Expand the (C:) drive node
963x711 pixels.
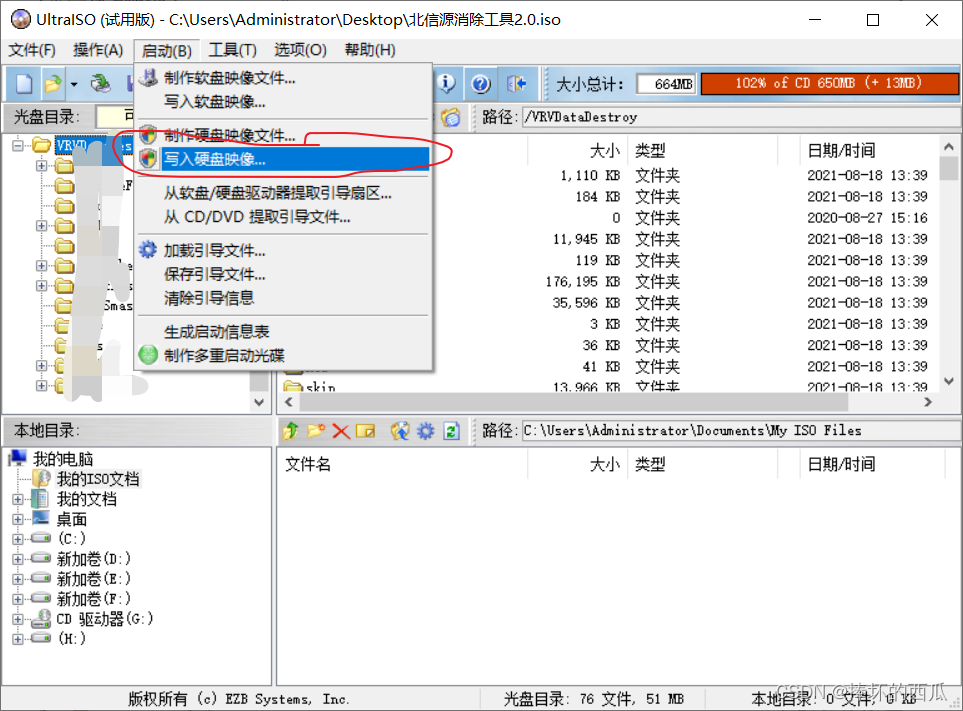(18, 539)
